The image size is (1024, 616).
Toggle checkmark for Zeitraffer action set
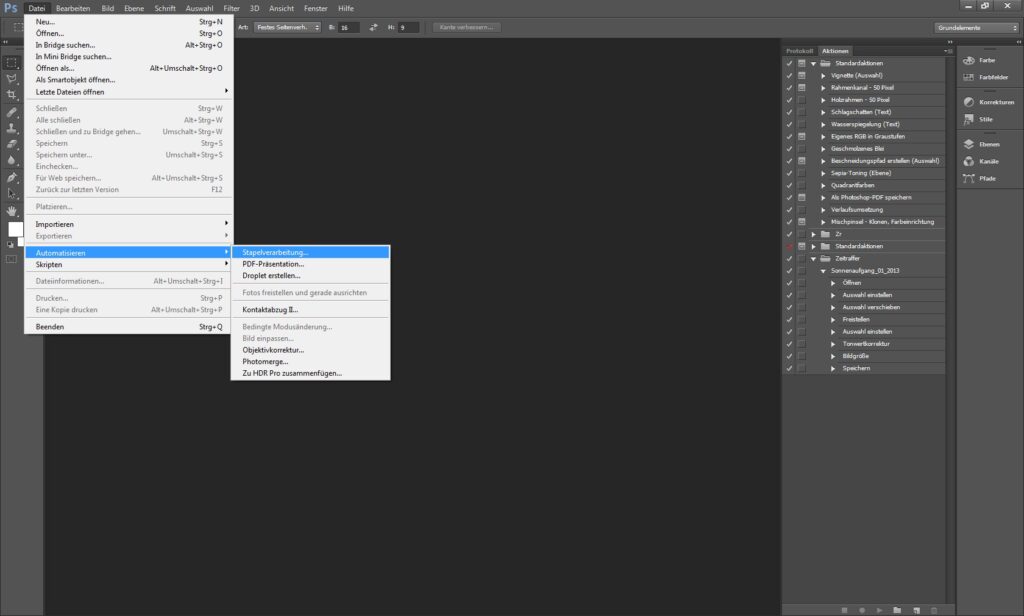click(789, 258)
